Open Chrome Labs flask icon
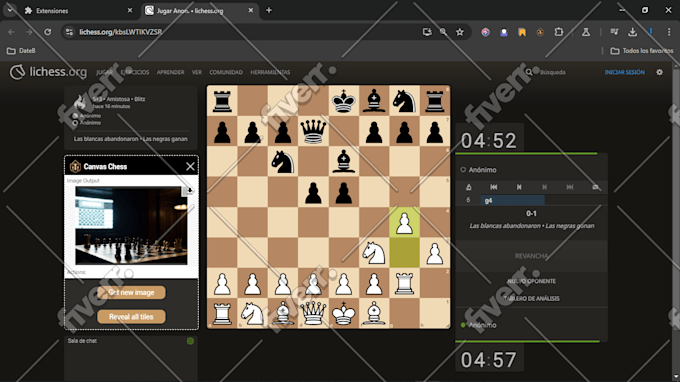Viewport: 680px width, 382px height. (585, 32)
